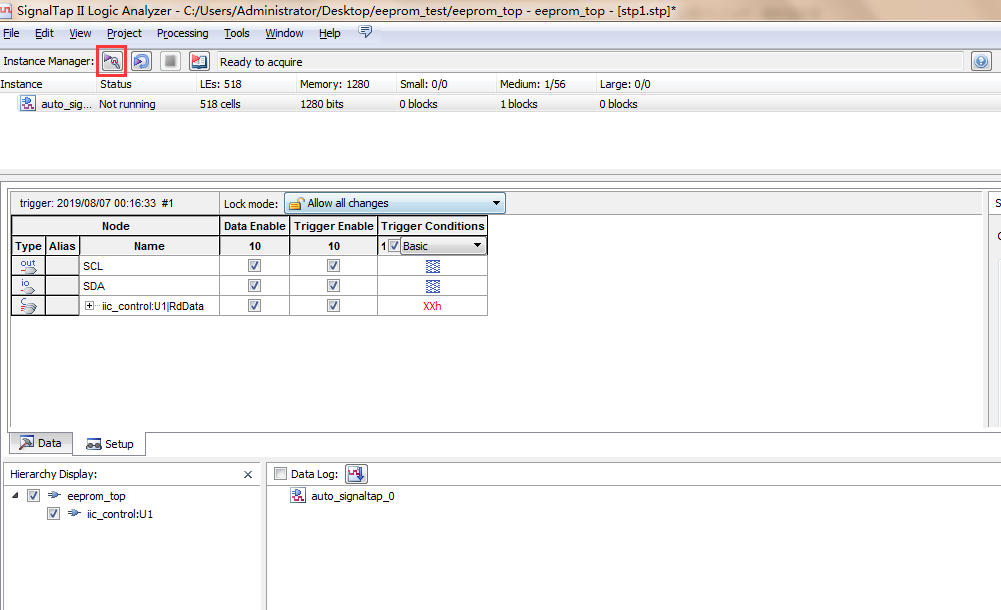Collapse the eeprom_top hierarchy node
Image resolution: width=1001 pixels, height=610 pixels.
click(x=15, y=495)
